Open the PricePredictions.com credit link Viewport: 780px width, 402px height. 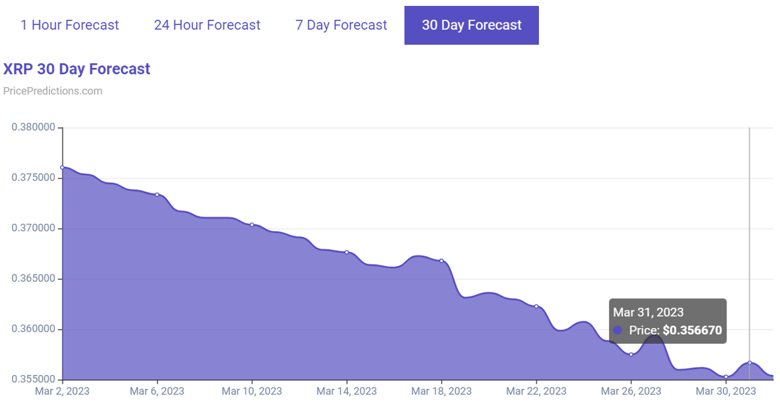(x=53, y=91)
